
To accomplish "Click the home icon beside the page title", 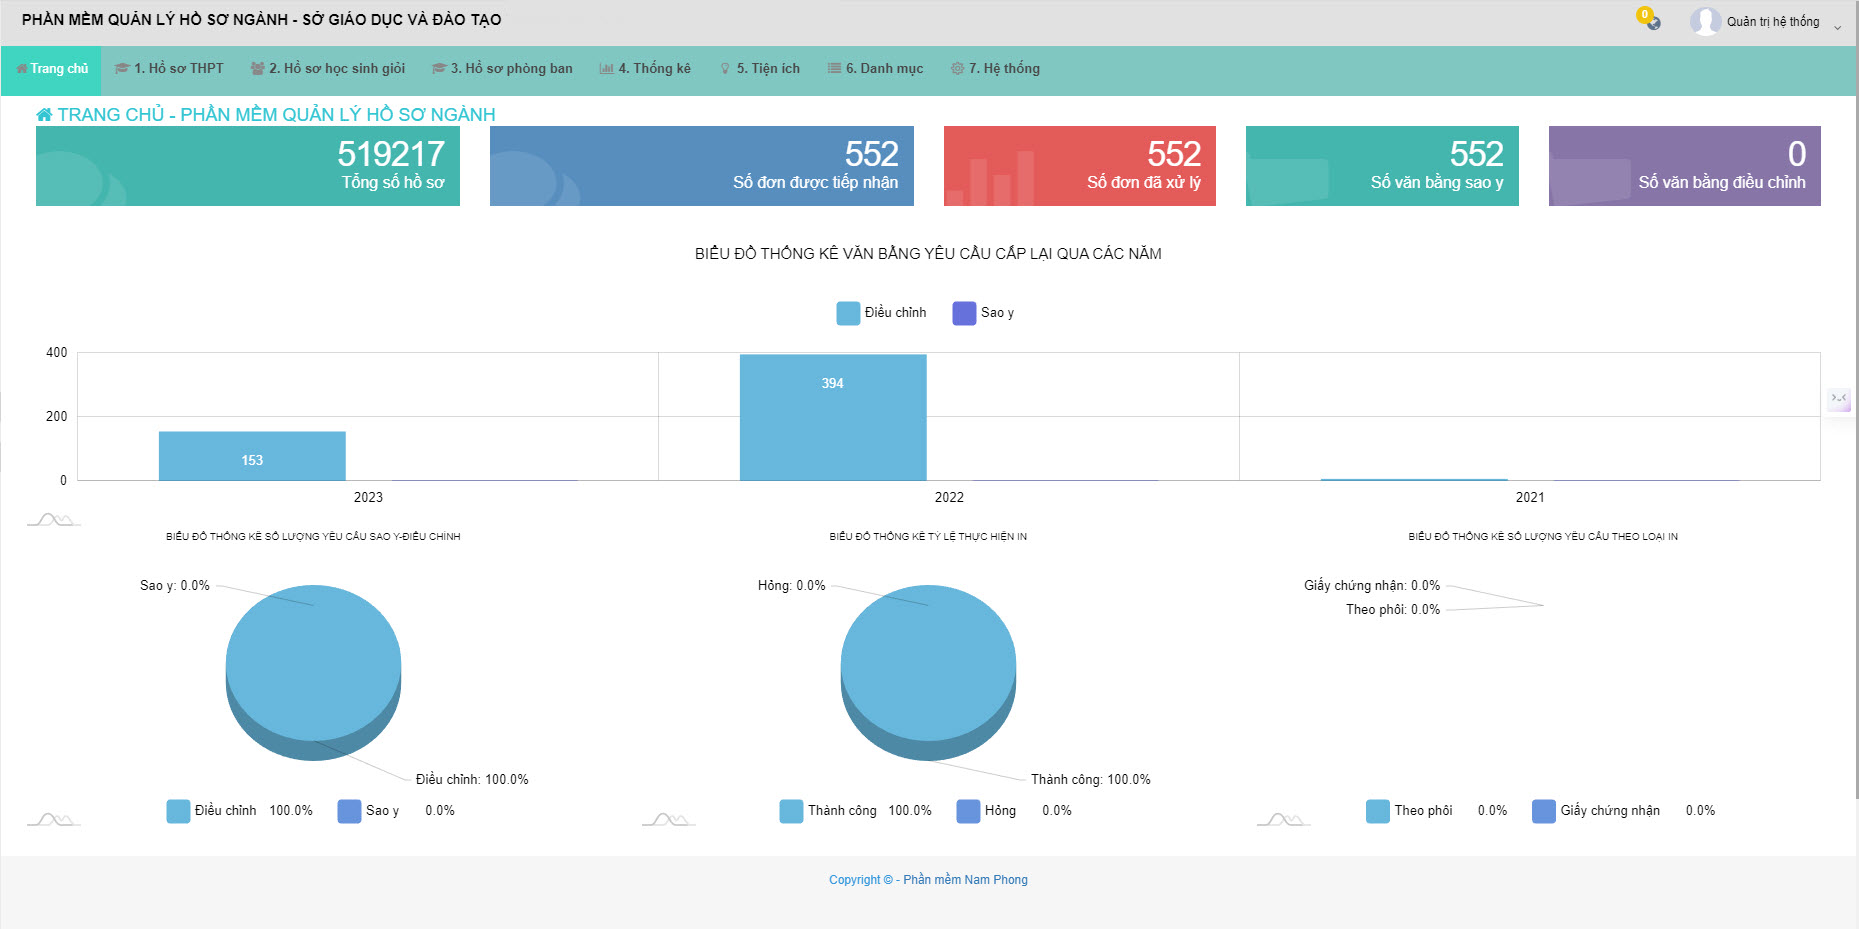I will (44, 115).
